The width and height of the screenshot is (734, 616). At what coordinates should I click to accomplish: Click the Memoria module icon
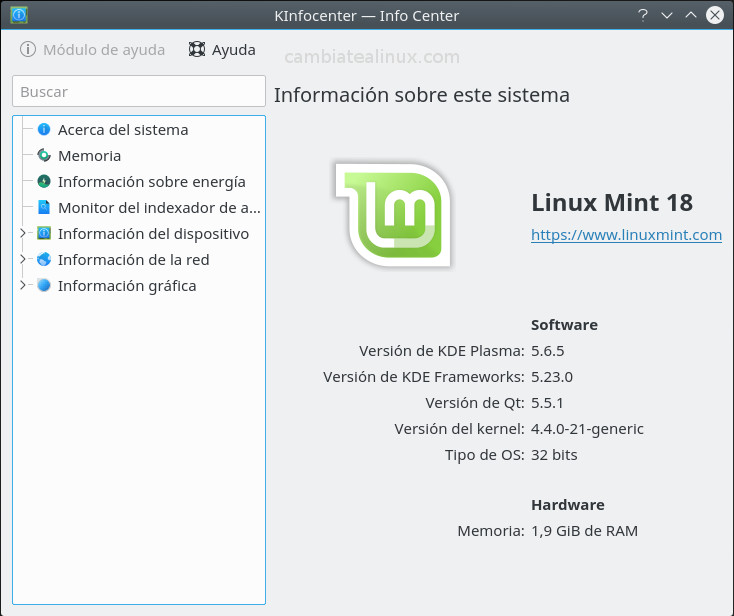(44, 155)
